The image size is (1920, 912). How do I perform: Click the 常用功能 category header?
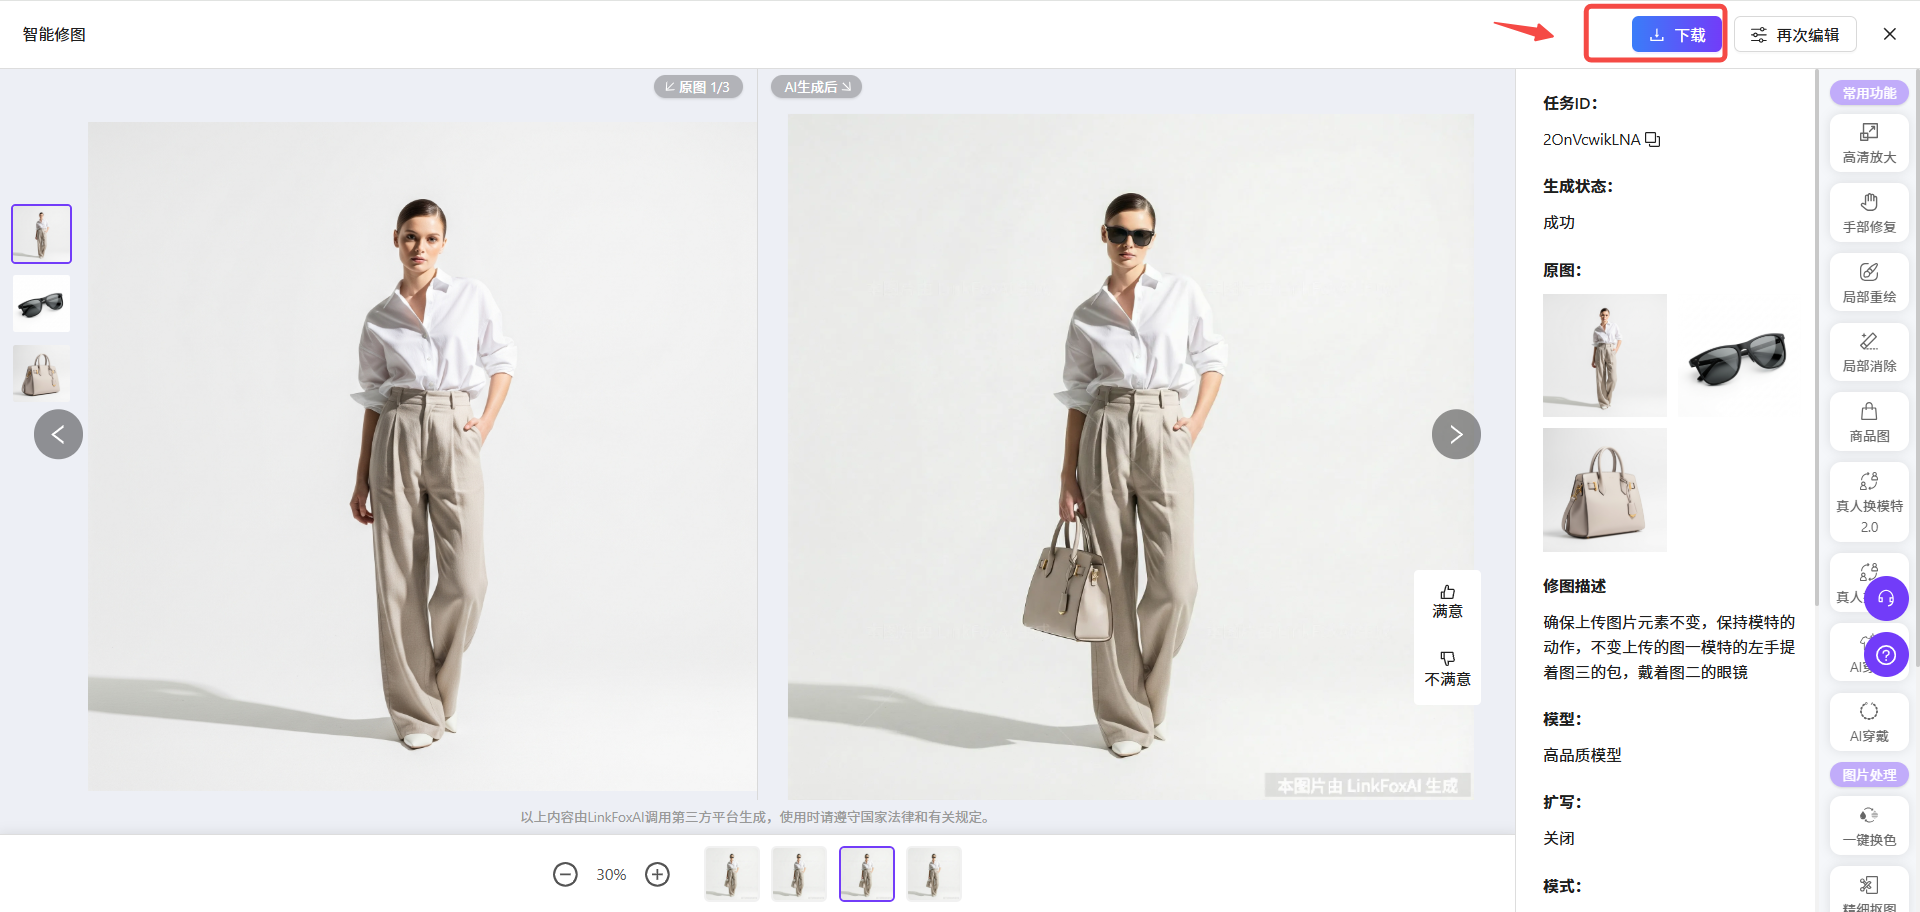click(x=1869, y=93)
